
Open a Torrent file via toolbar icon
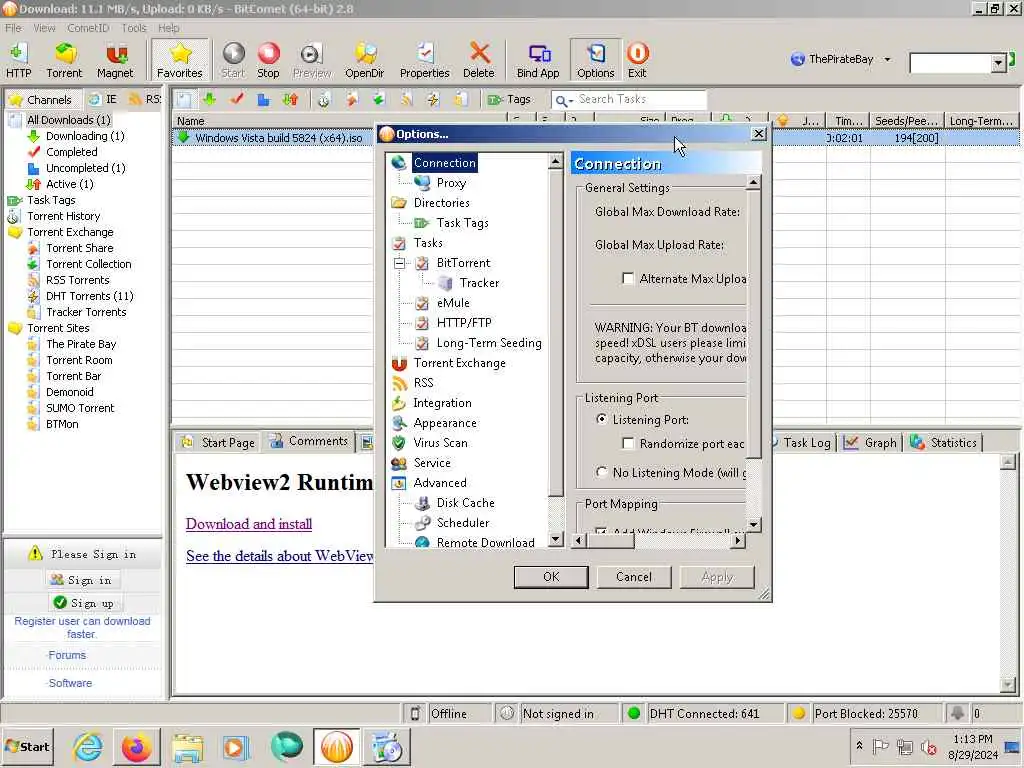[x=64, y=60]
